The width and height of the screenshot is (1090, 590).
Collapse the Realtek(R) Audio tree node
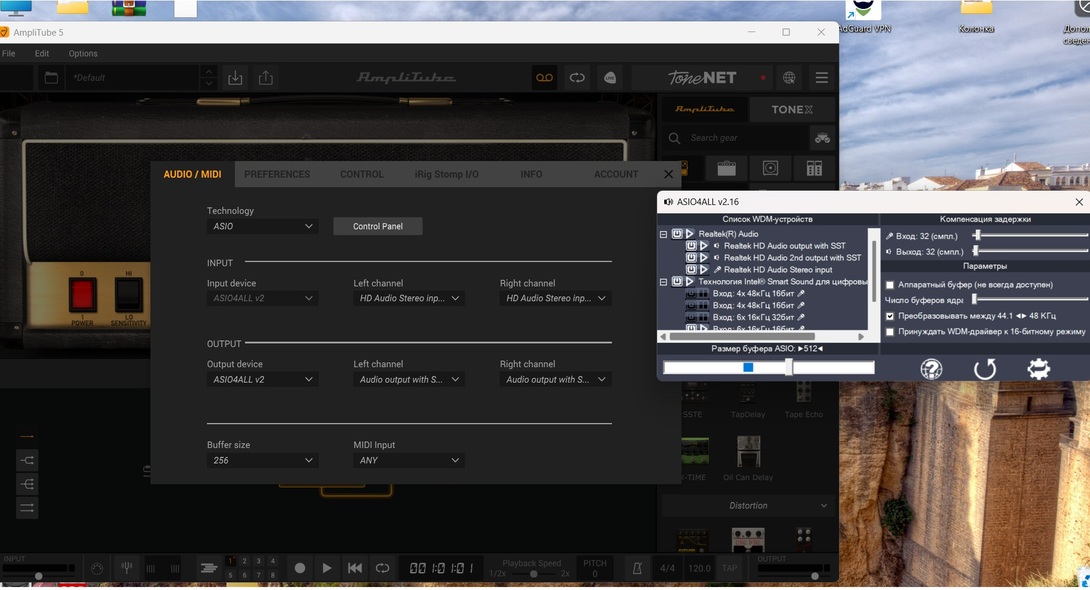pyautogui.click(x=663, y=234)
